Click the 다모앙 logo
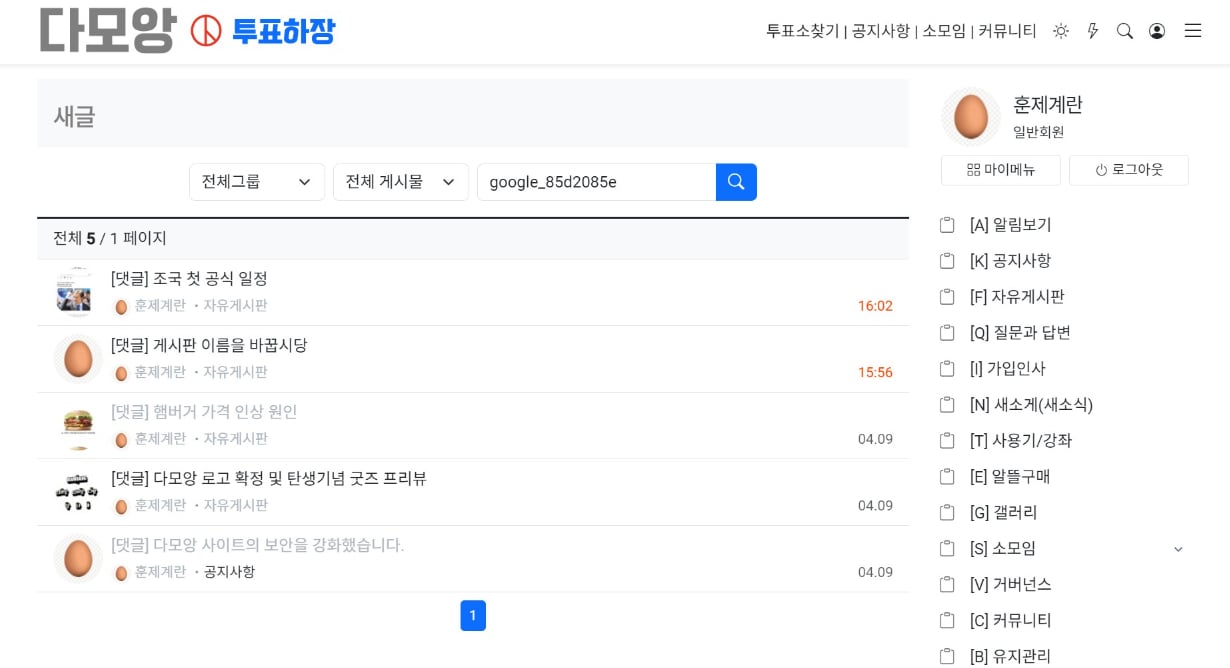This screenshot has height=668, width=1230. tap(108, 30)
